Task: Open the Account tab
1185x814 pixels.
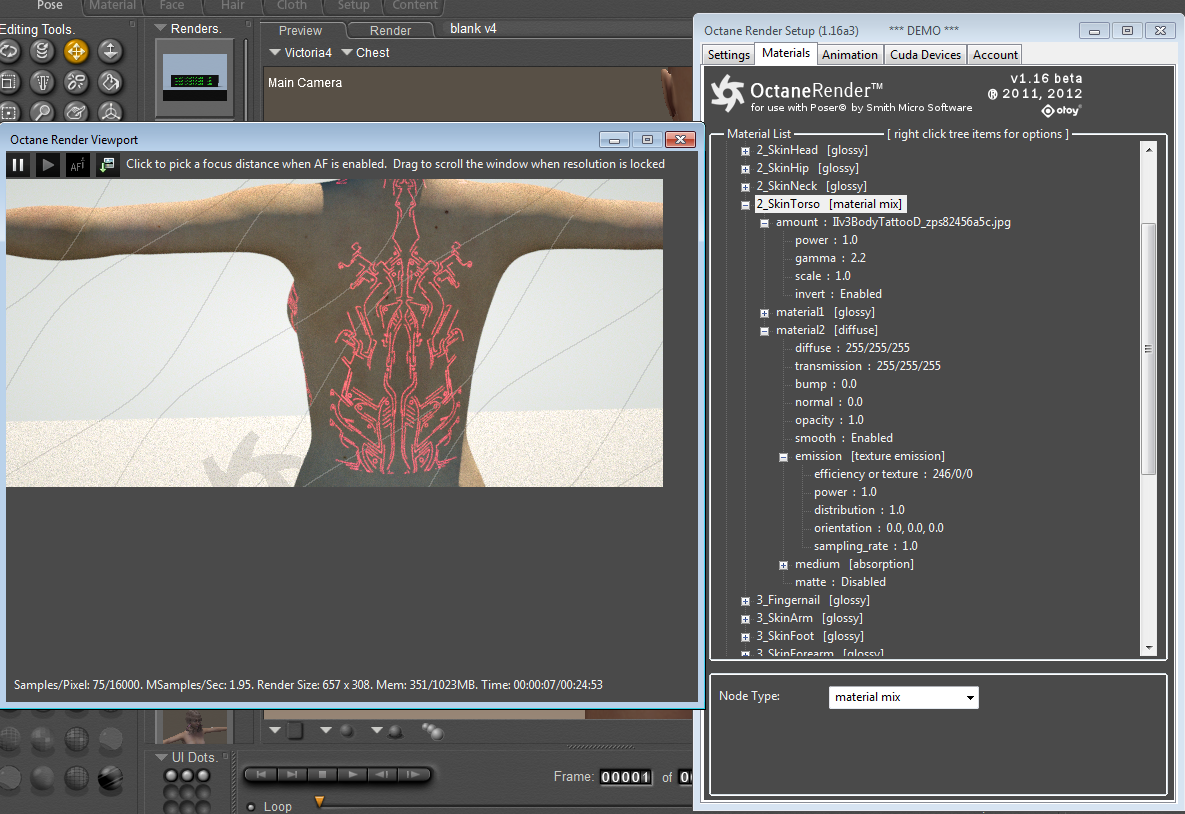Action: coord(995,54)
